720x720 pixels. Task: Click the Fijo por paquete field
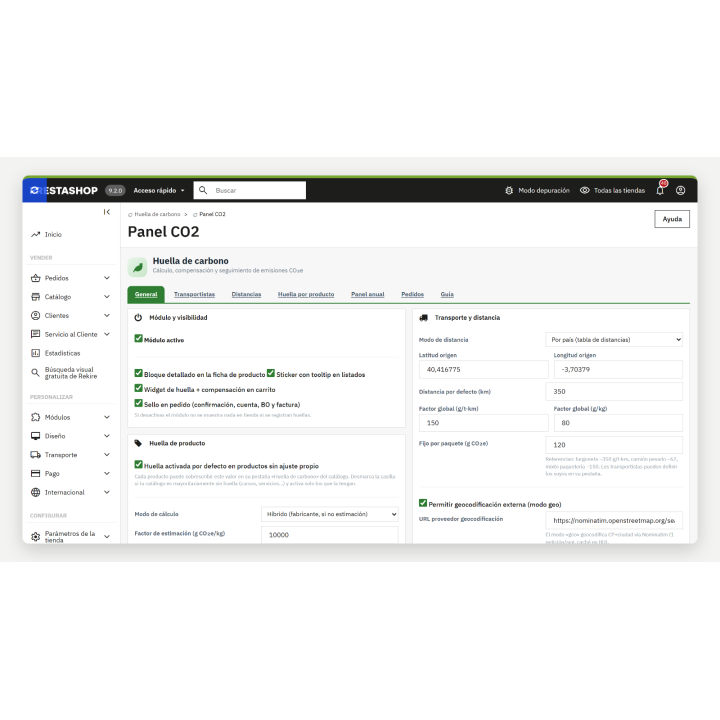614,444
